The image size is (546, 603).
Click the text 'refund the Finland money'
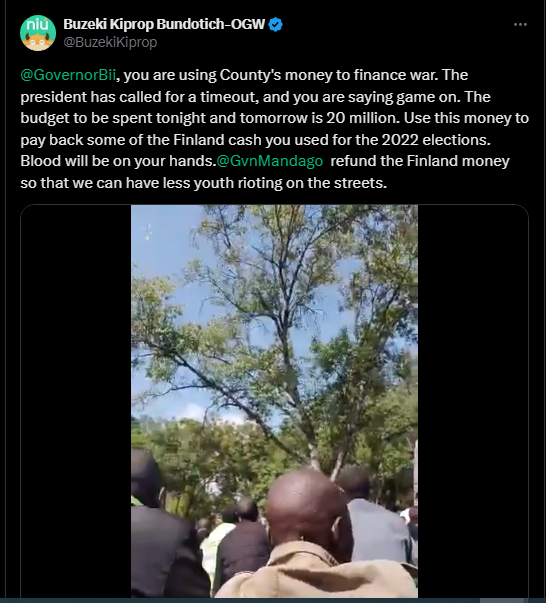point(420,161)
